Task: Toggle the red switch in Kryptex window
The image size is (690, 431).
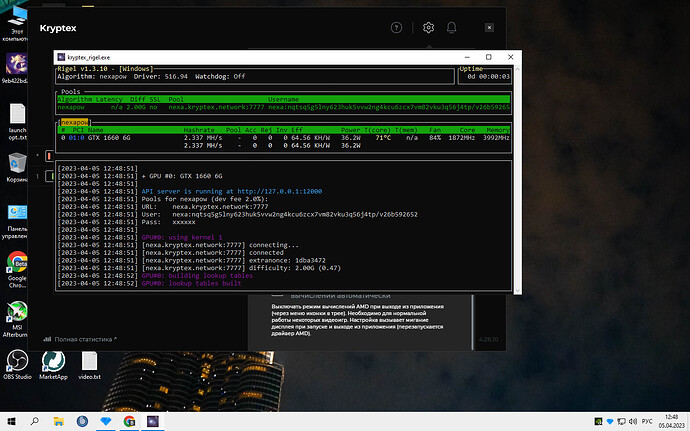Action: point(49,156)
